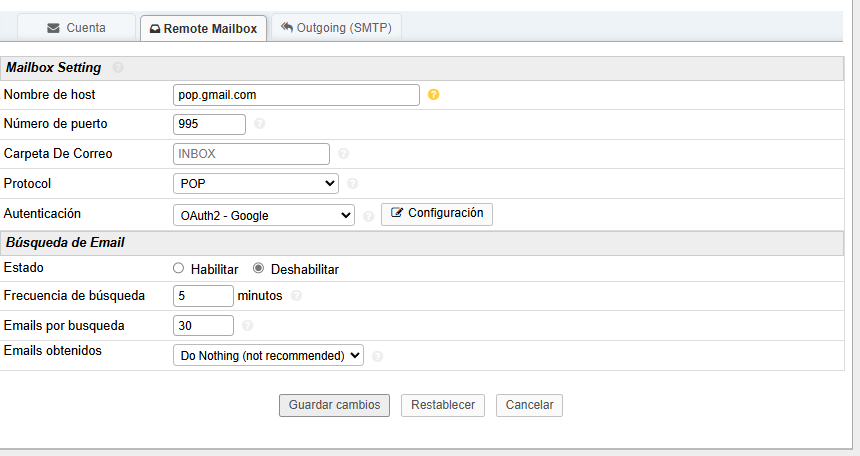
Task: Select the Deshabilitar radio button
Action: tap(258, 268)
